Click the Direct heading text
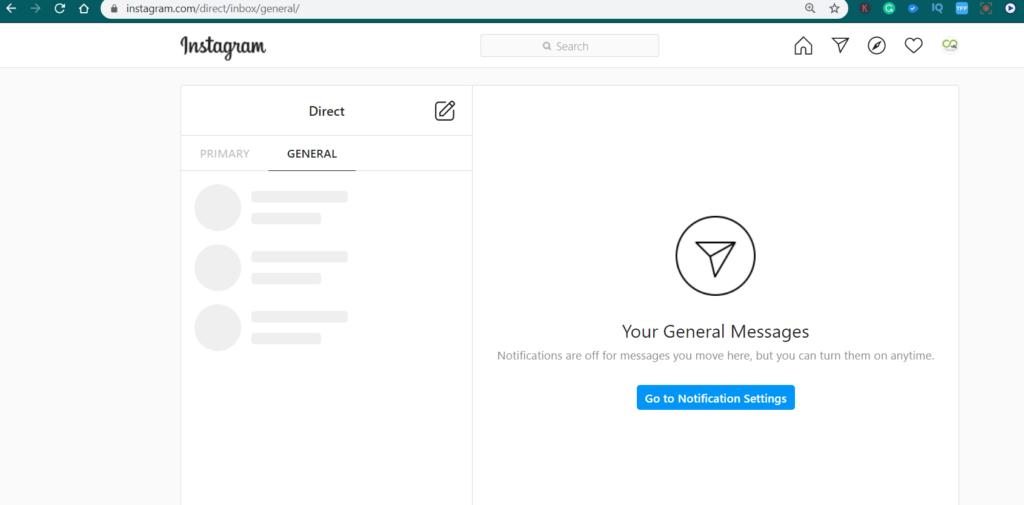Viewport: 1024px width, 505px height. [327, 112]
